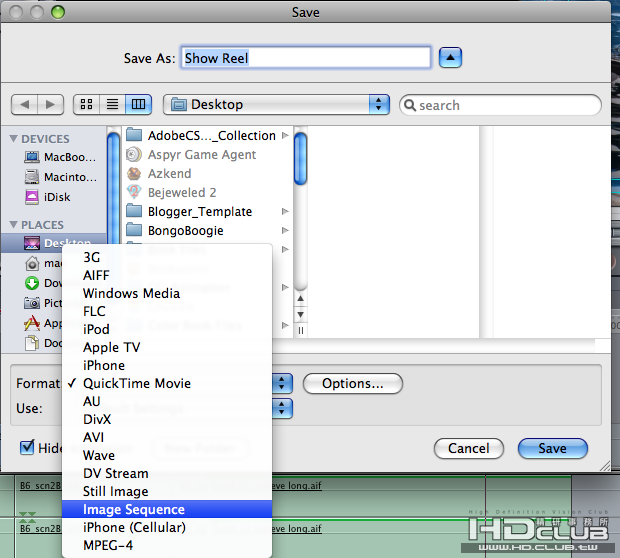Image resolution: width=620 pixels, height=558 pixels.
Task: Open the Downloads folder icon in sidebar
Action: [32, 283]
